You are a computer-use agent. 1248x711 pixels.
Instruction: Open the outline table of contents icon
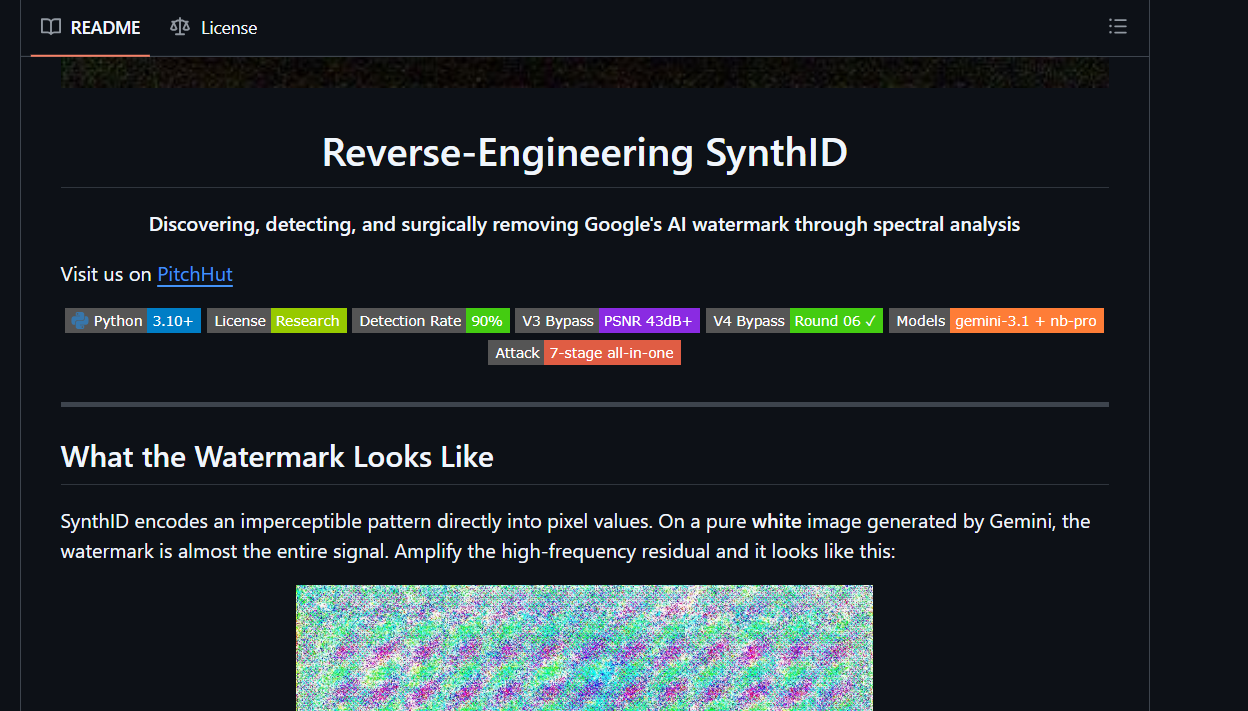tap(1118, 27)
